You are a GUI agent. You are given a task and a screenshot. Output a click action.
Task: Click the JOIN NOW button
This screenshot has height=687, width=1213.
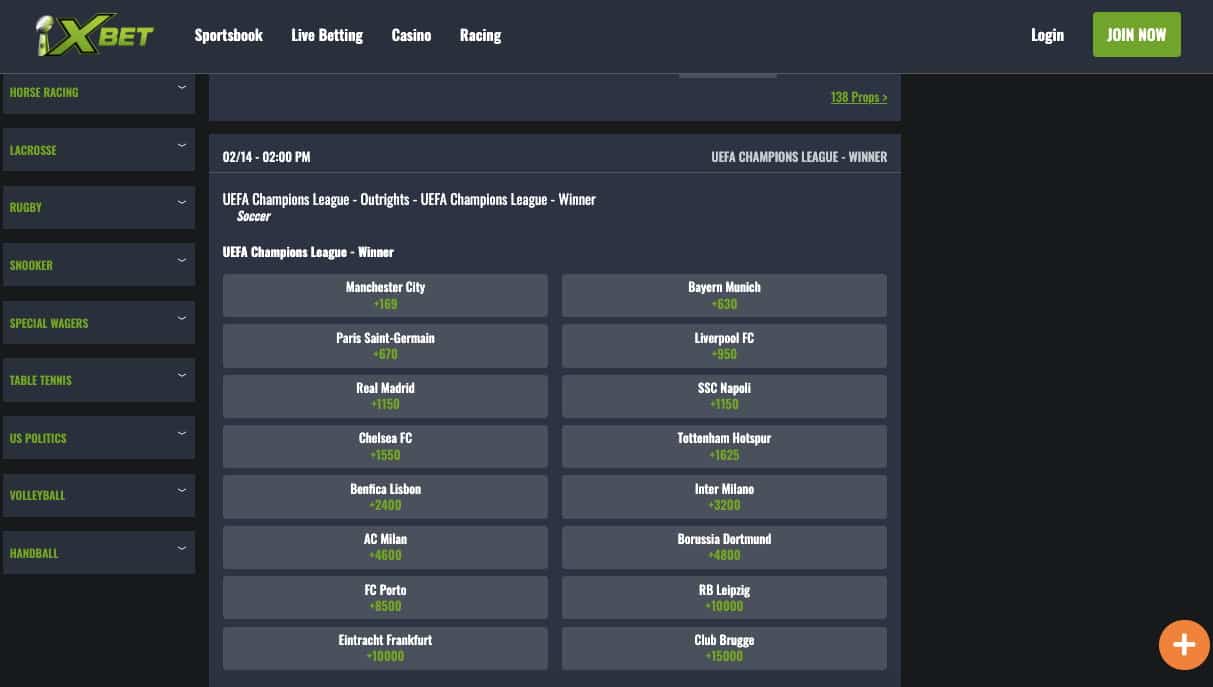pyautogui.click(x=1136, y=35)
